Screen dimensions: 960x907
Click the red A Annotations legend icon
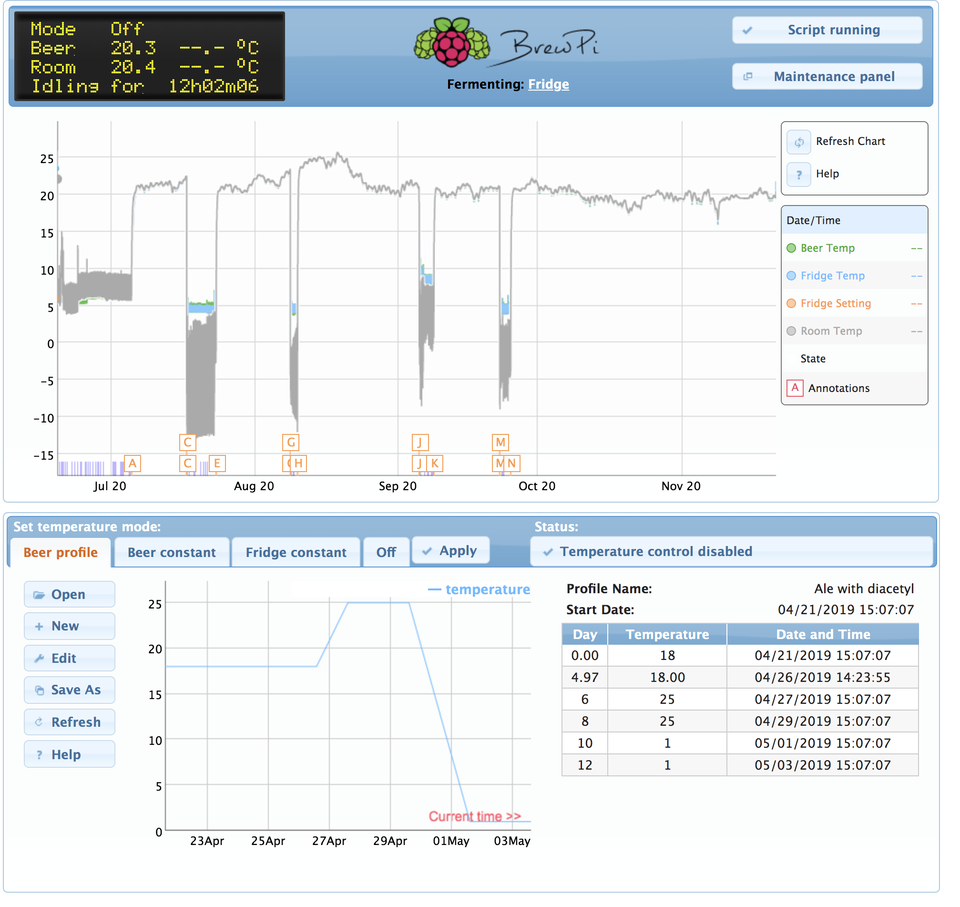(795, 388)
